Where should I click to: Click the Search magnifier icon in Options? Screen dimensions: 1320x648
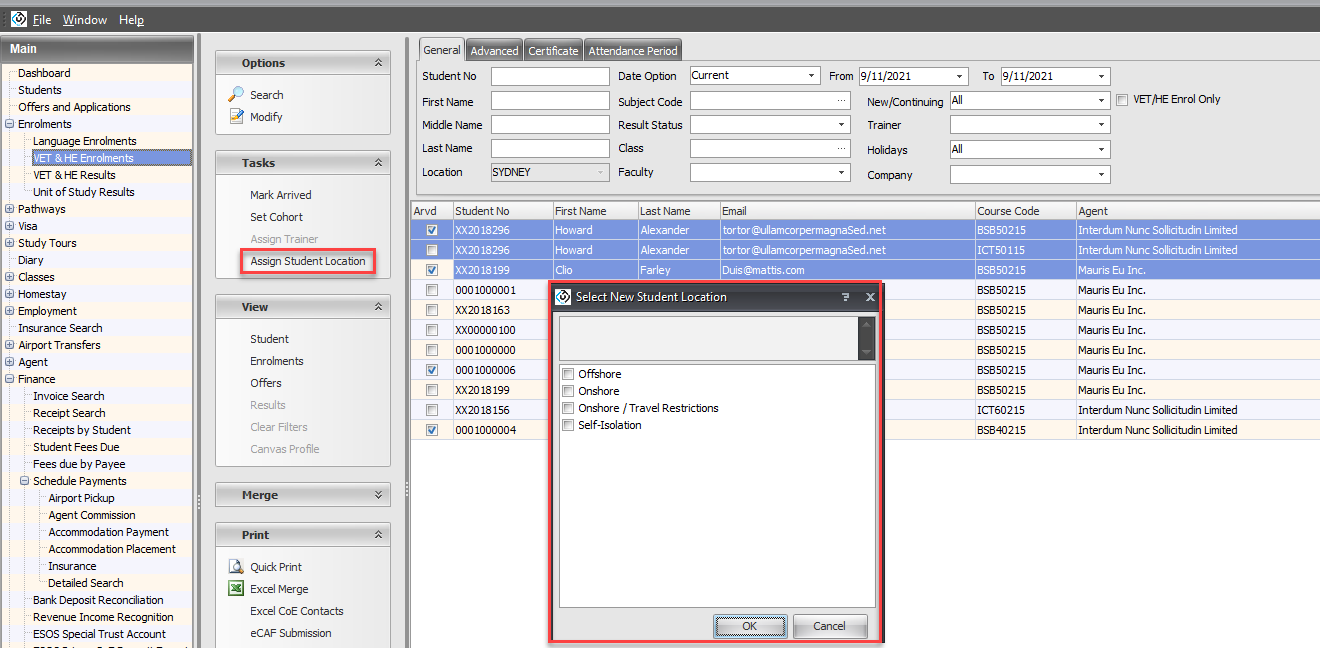coord(236,94)
